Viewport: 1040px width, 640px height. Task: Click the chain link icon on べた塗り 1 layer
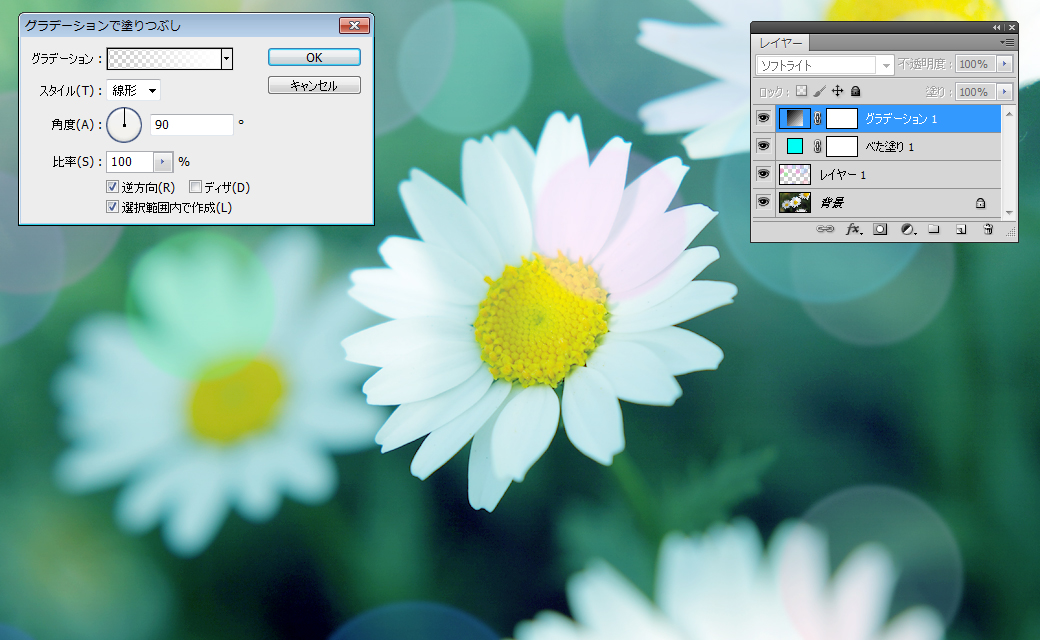point(818,147)
